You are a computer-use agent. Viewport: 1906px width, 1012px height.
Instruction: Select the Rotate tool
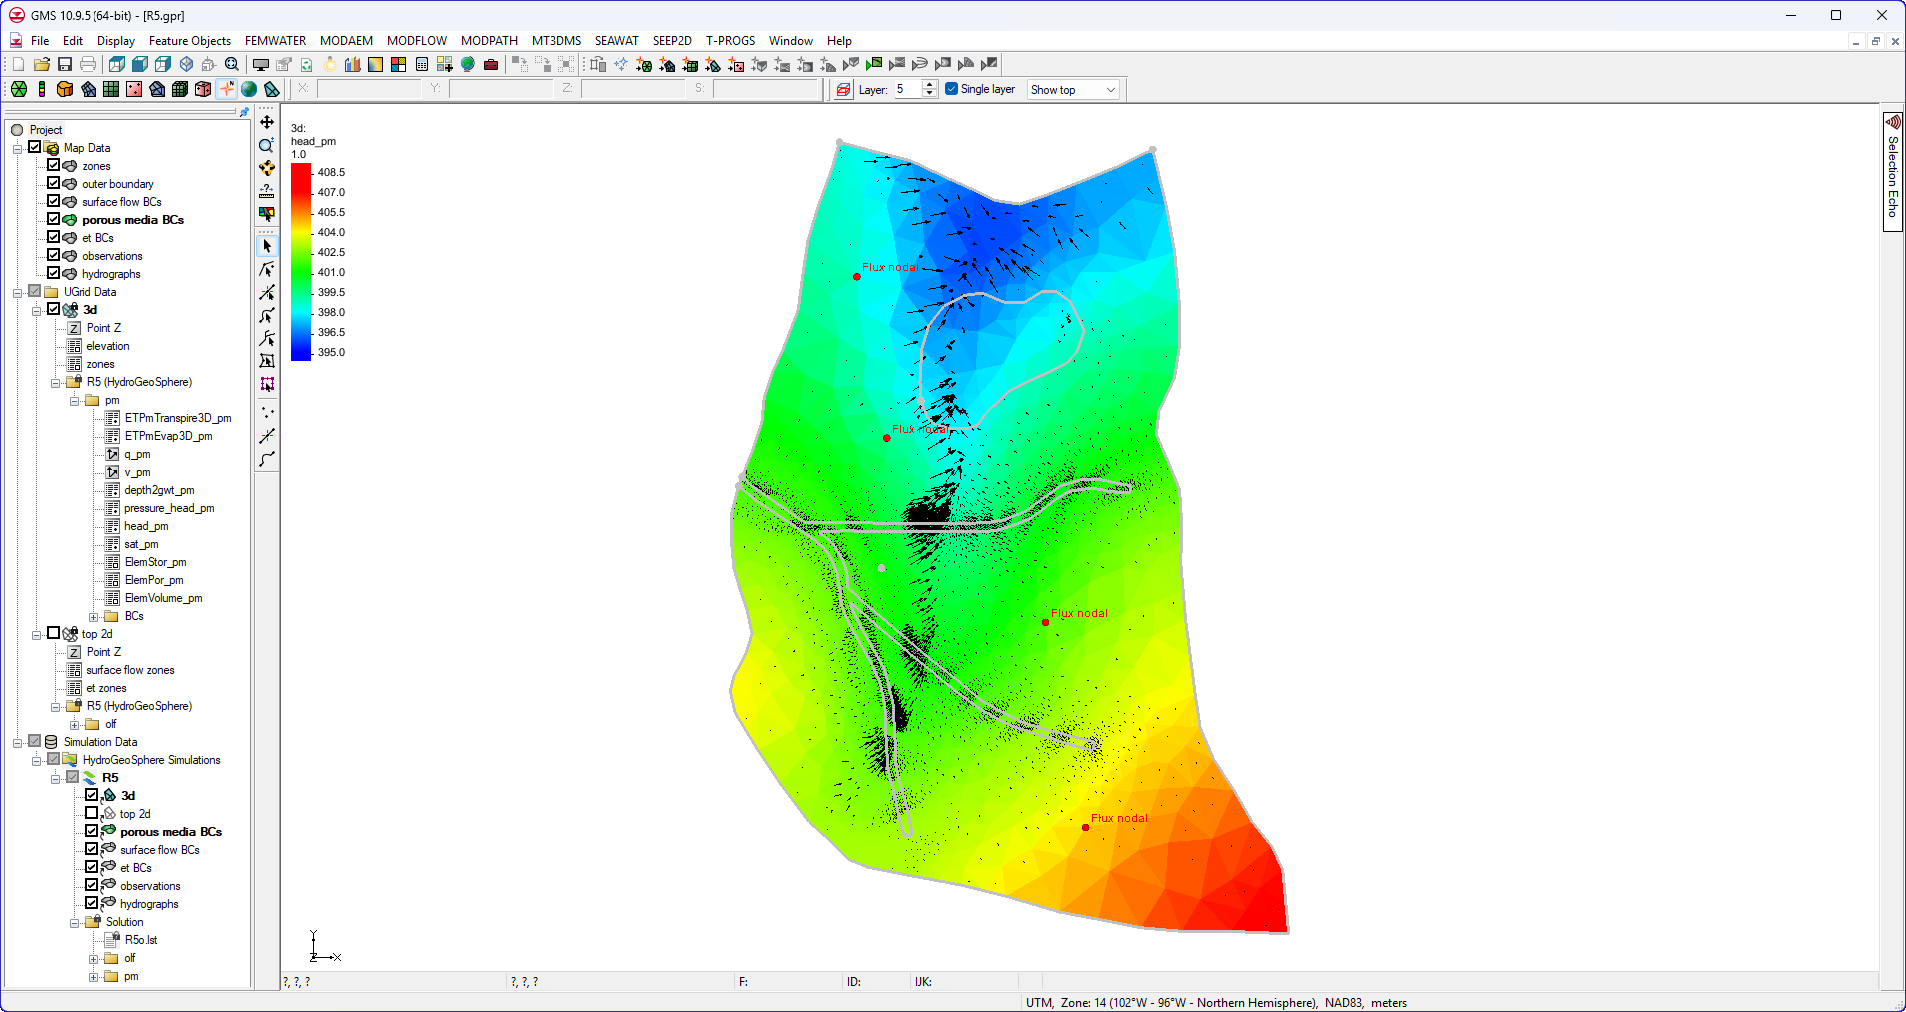[267, 168]
